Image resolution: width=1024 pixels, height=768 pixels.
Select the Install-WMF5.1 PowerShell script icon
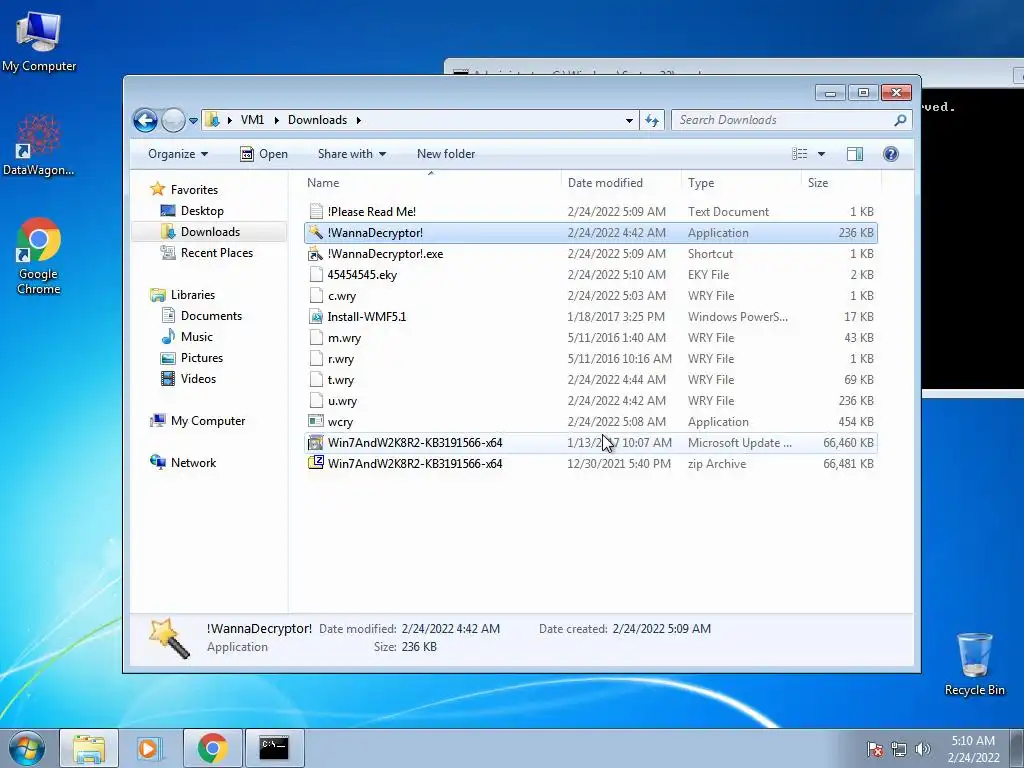pos(316,317)
